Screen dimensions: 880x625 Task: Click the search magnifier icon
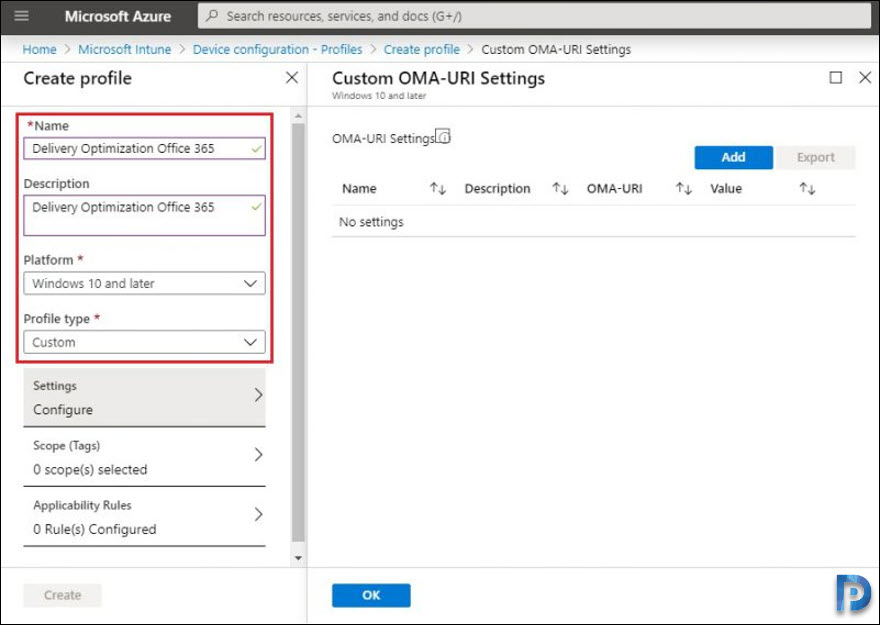212,16
